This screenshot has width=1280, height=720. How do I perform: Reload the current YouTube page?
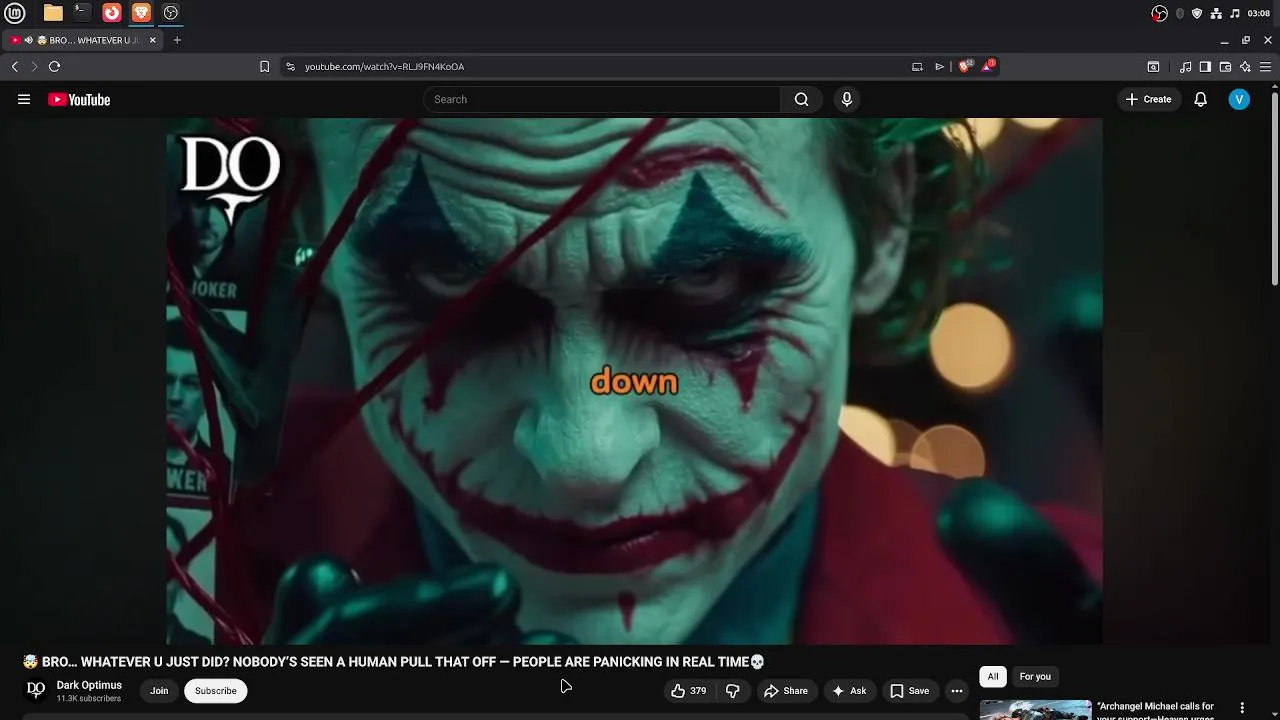54,66
